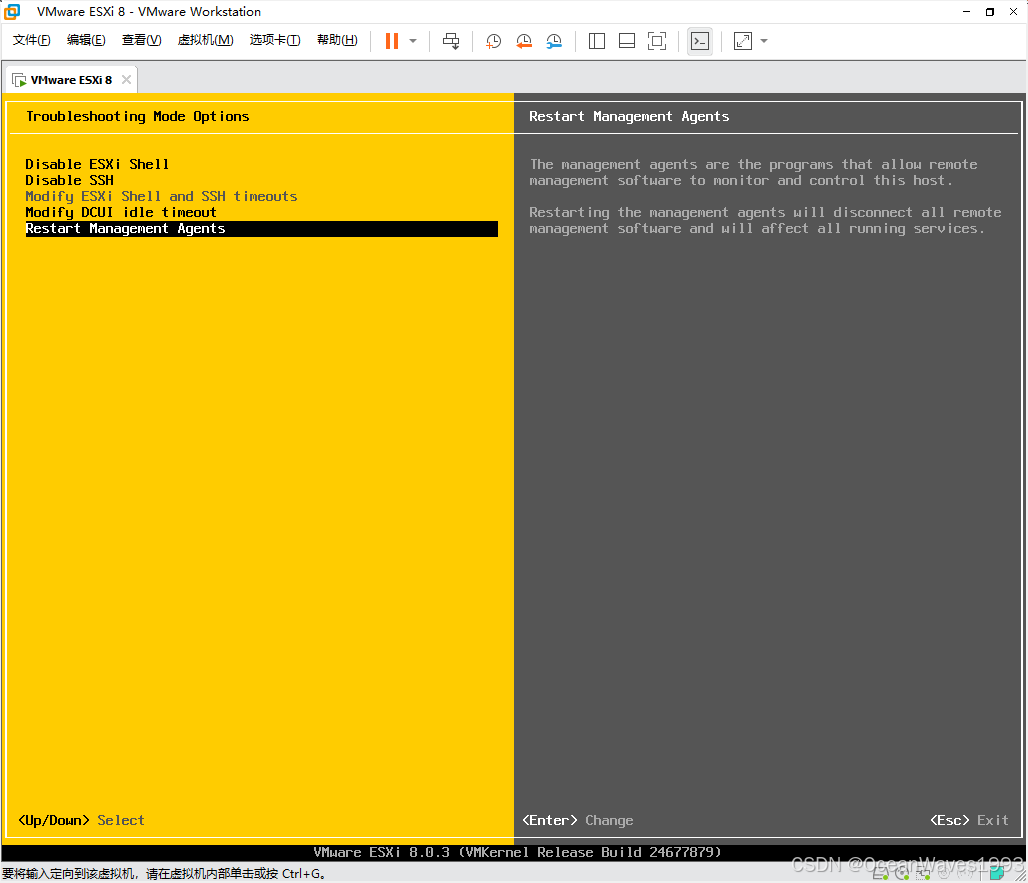This screenshot has height=883, width=1028.
Task: Open the 虚拟机(M) menu
Action: tap(205, 40)
